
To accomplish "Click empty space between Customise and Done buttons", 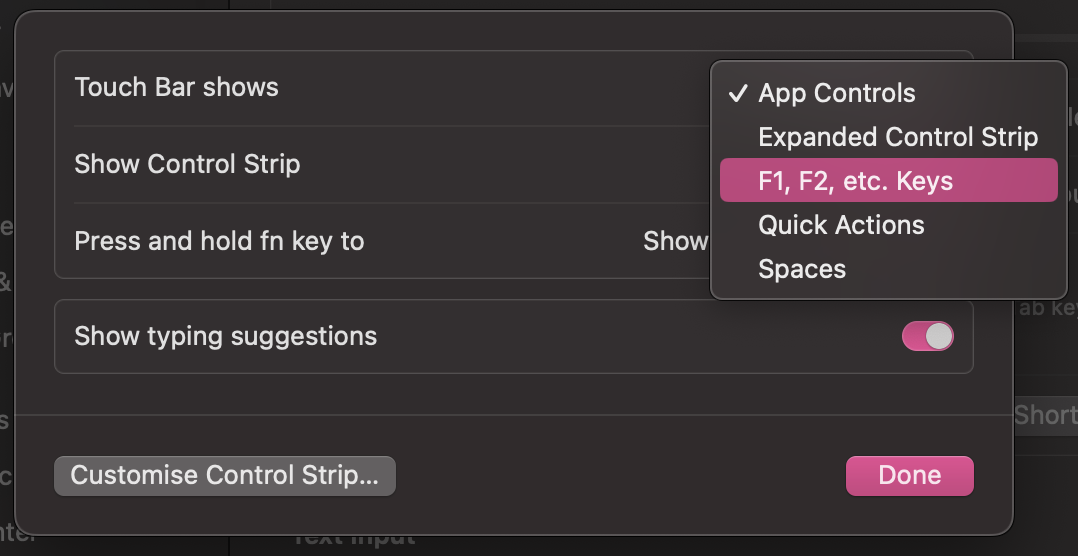I will (620, 476).
